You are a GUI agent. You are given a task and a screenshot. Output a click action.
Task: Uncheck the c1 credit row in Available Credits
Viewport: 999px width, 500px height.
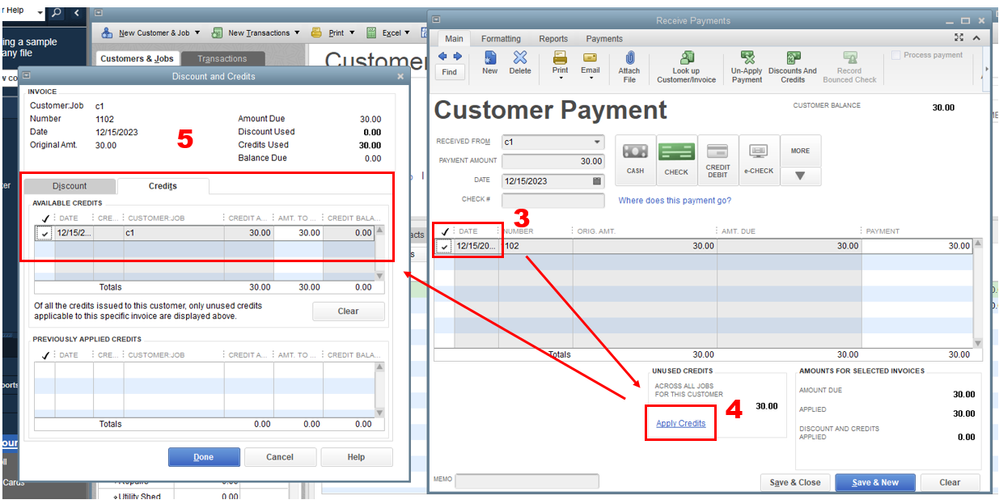[44, 233]
